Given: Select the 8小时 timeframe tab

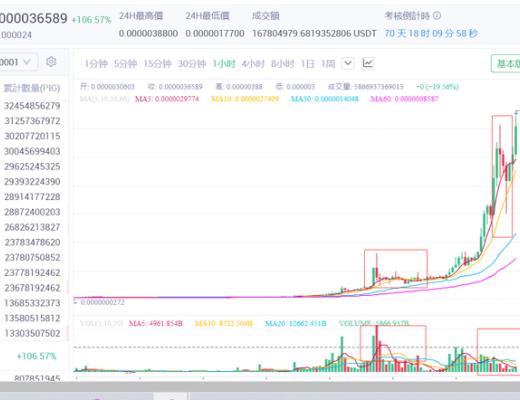Looking at the screenshot, I should 283,63.
